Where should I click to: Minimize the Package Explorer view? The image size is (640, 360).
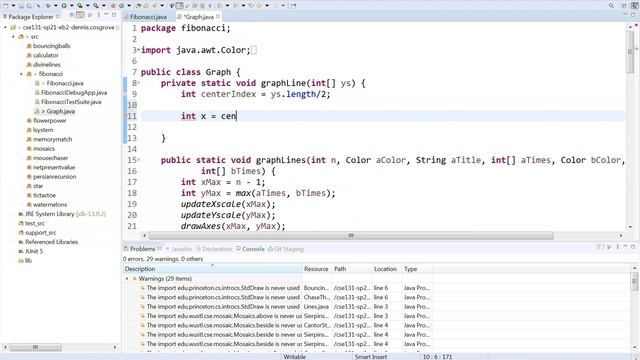pyautogui.click(x=106, y=15)
